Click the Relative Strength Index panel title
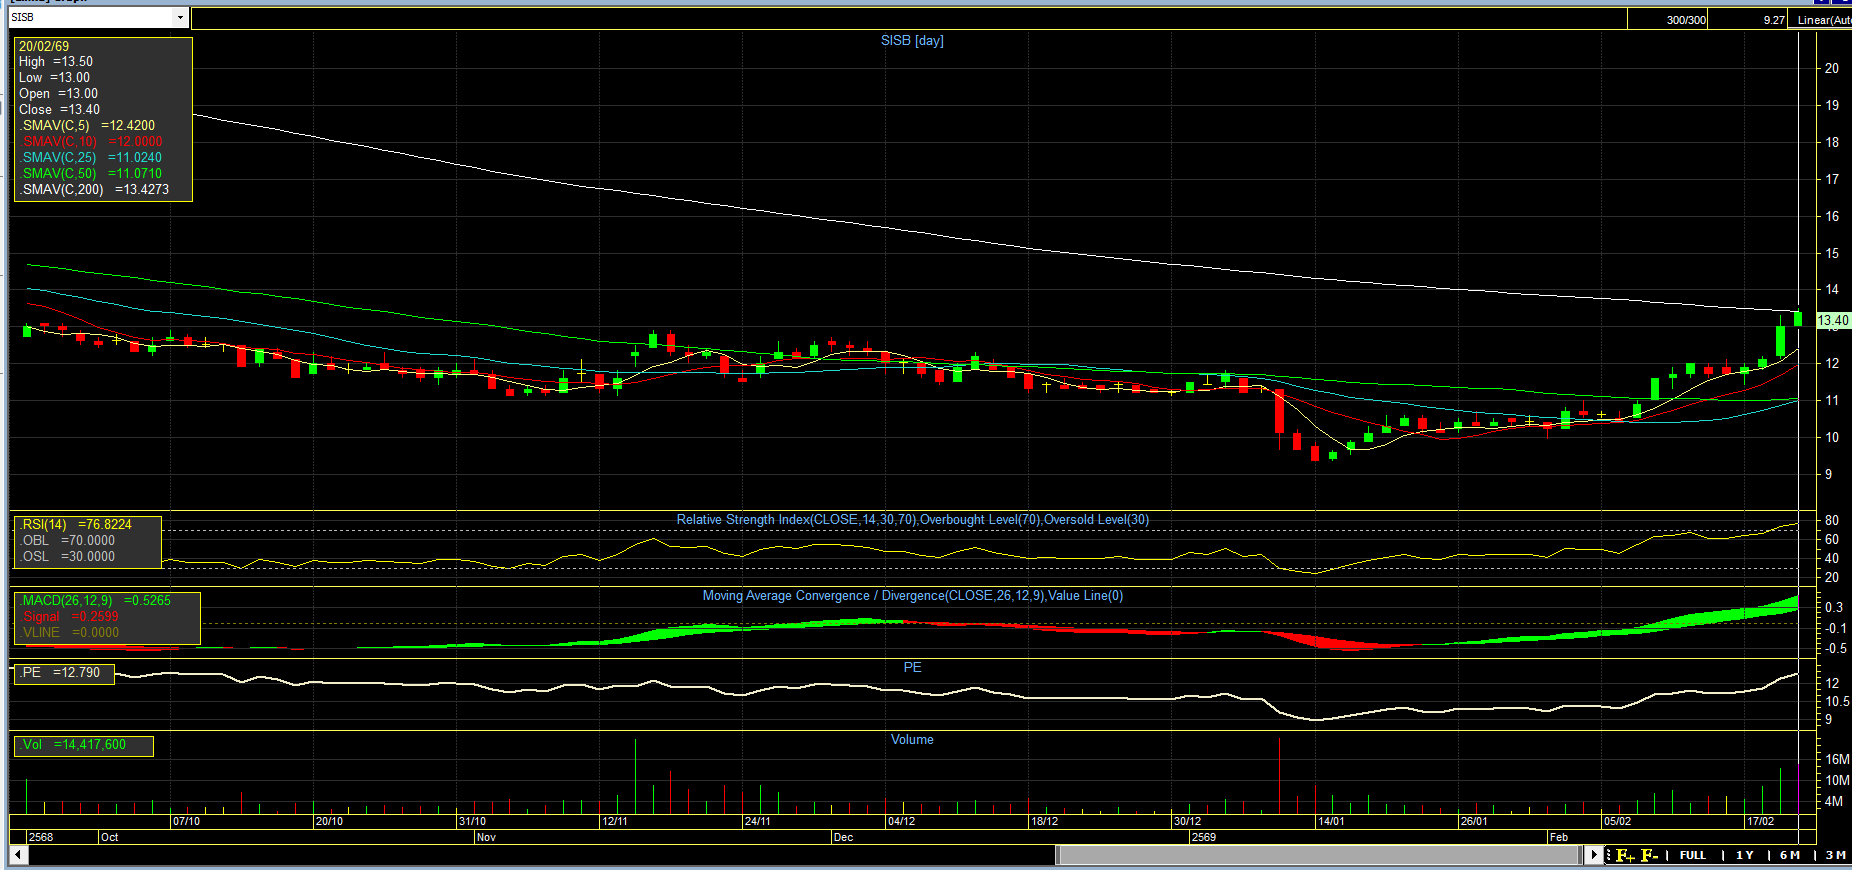1852x871 pixels. pos(912,519)
